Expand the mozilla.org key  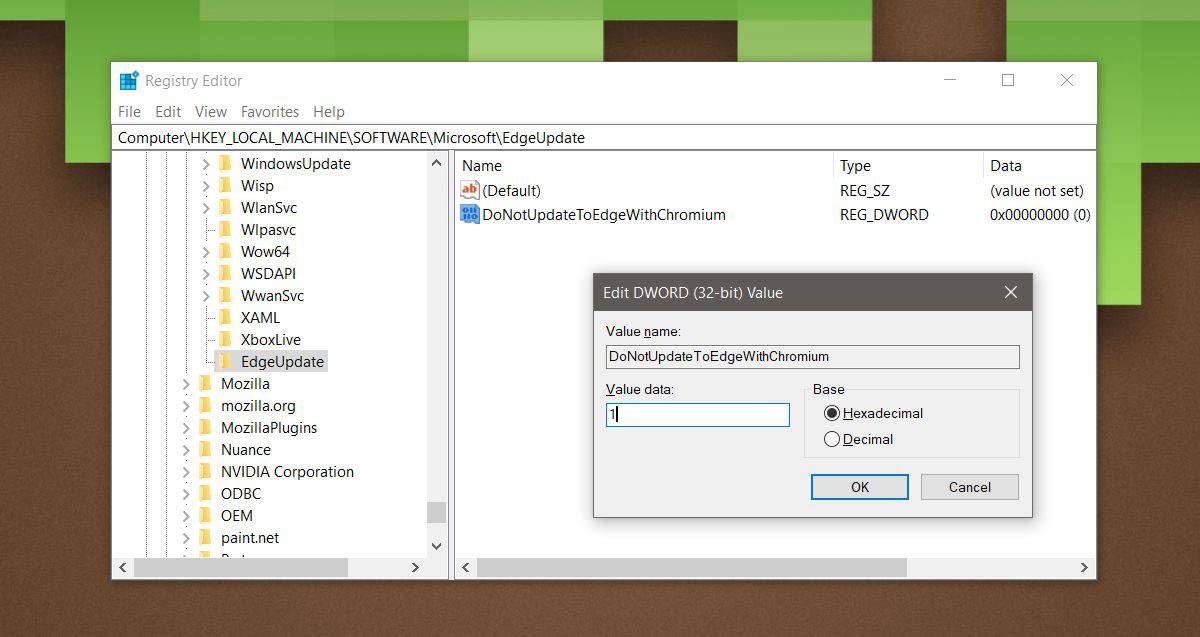pos(186,405)
